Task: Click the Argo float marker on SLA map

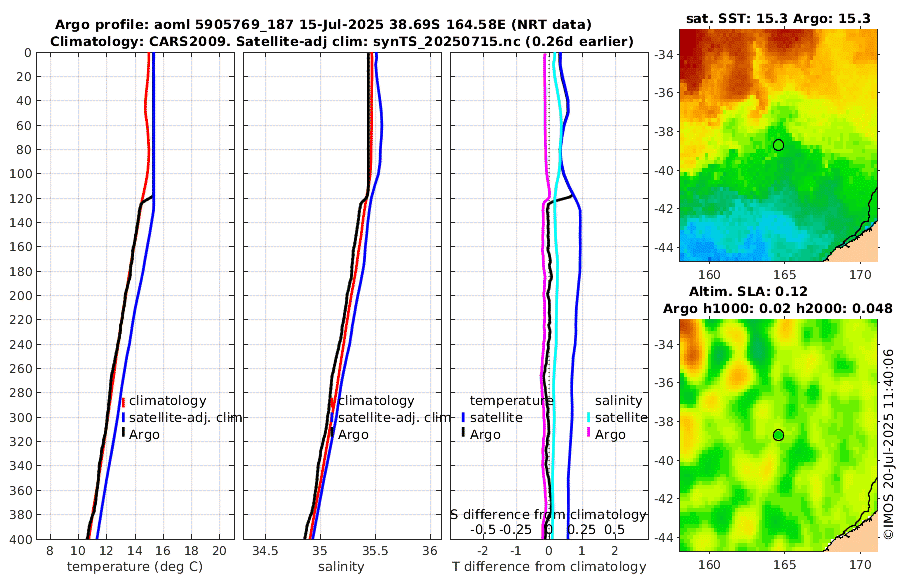Action: pos(778,435)
